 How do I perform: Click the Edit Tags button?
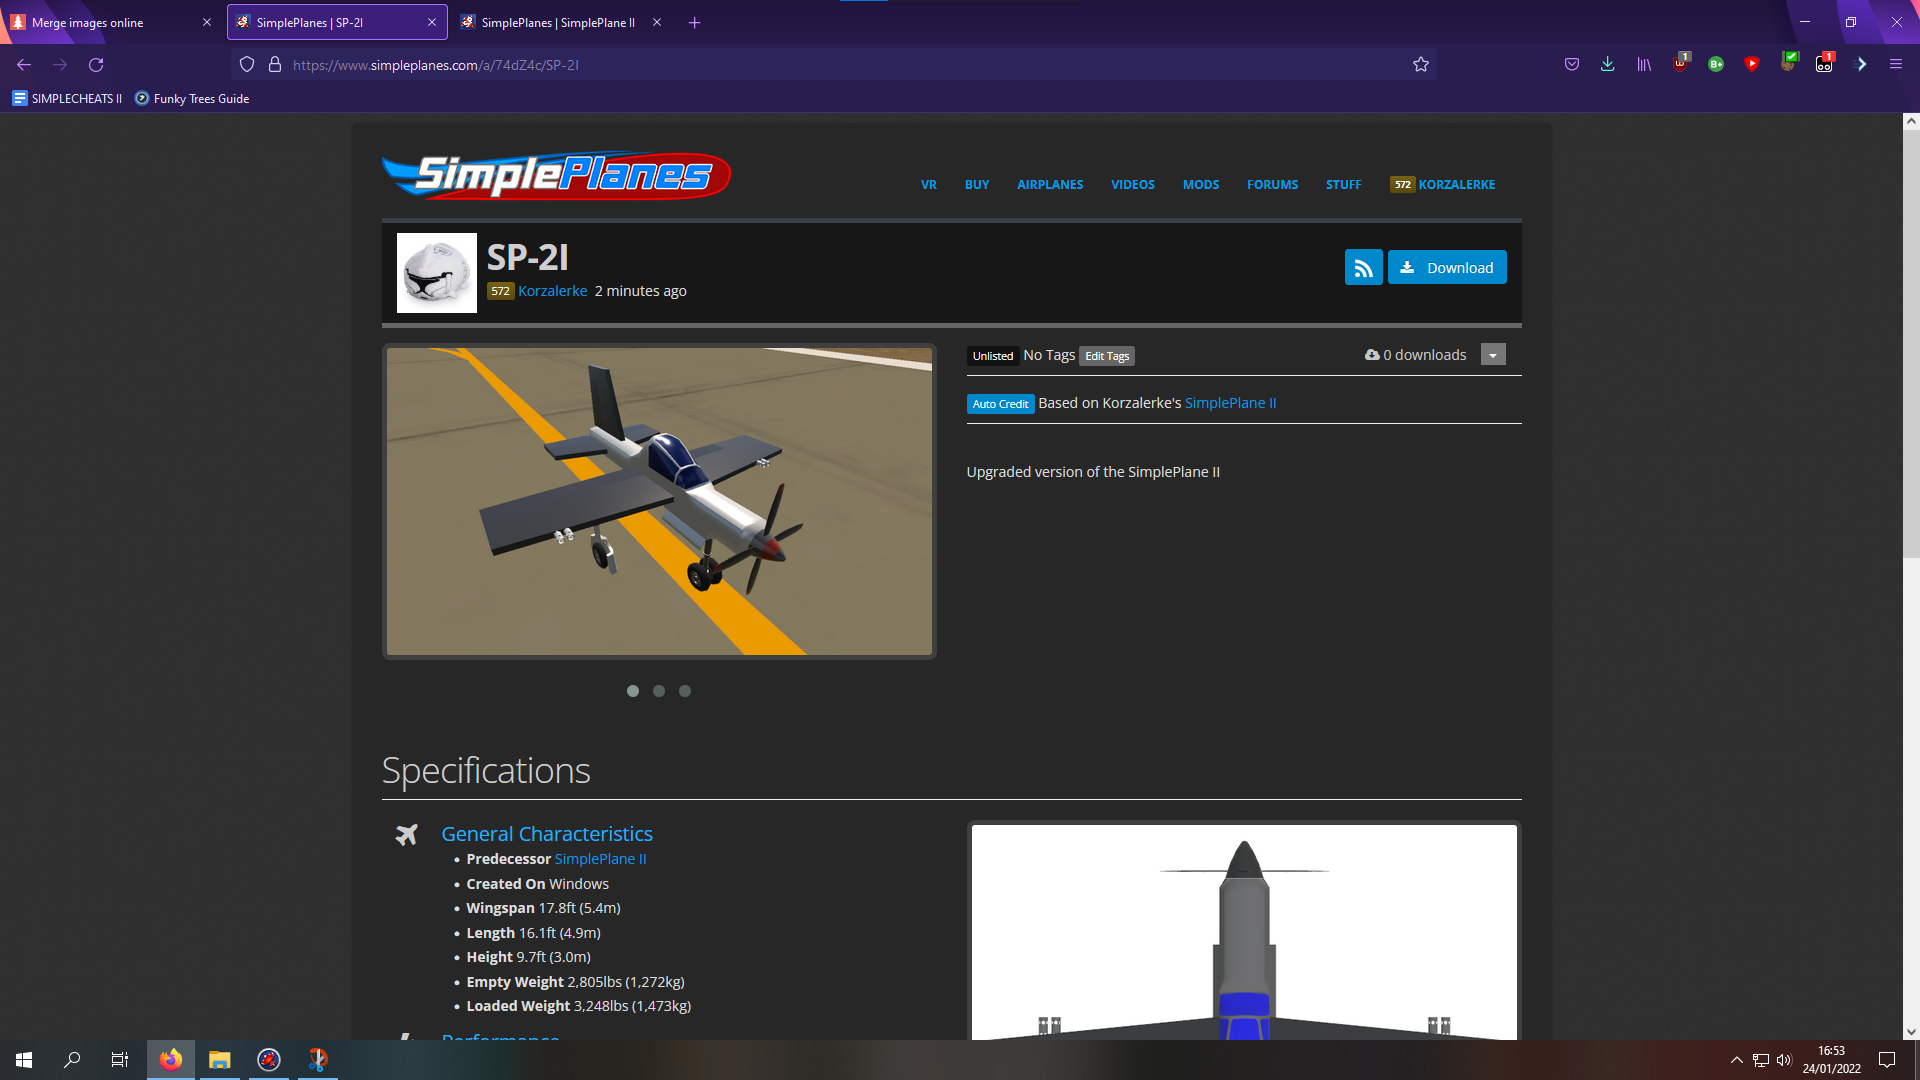pos(1107,356)
